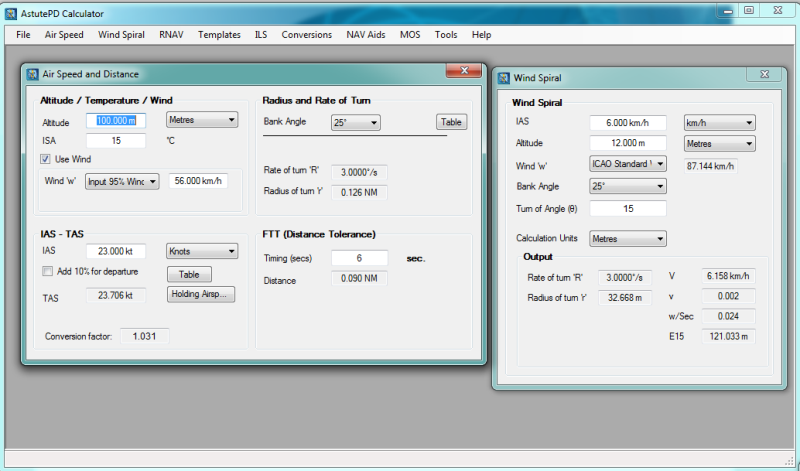Close the Wind Spiral window
This screenshot has height=471, width=800.
click(764, 74)
